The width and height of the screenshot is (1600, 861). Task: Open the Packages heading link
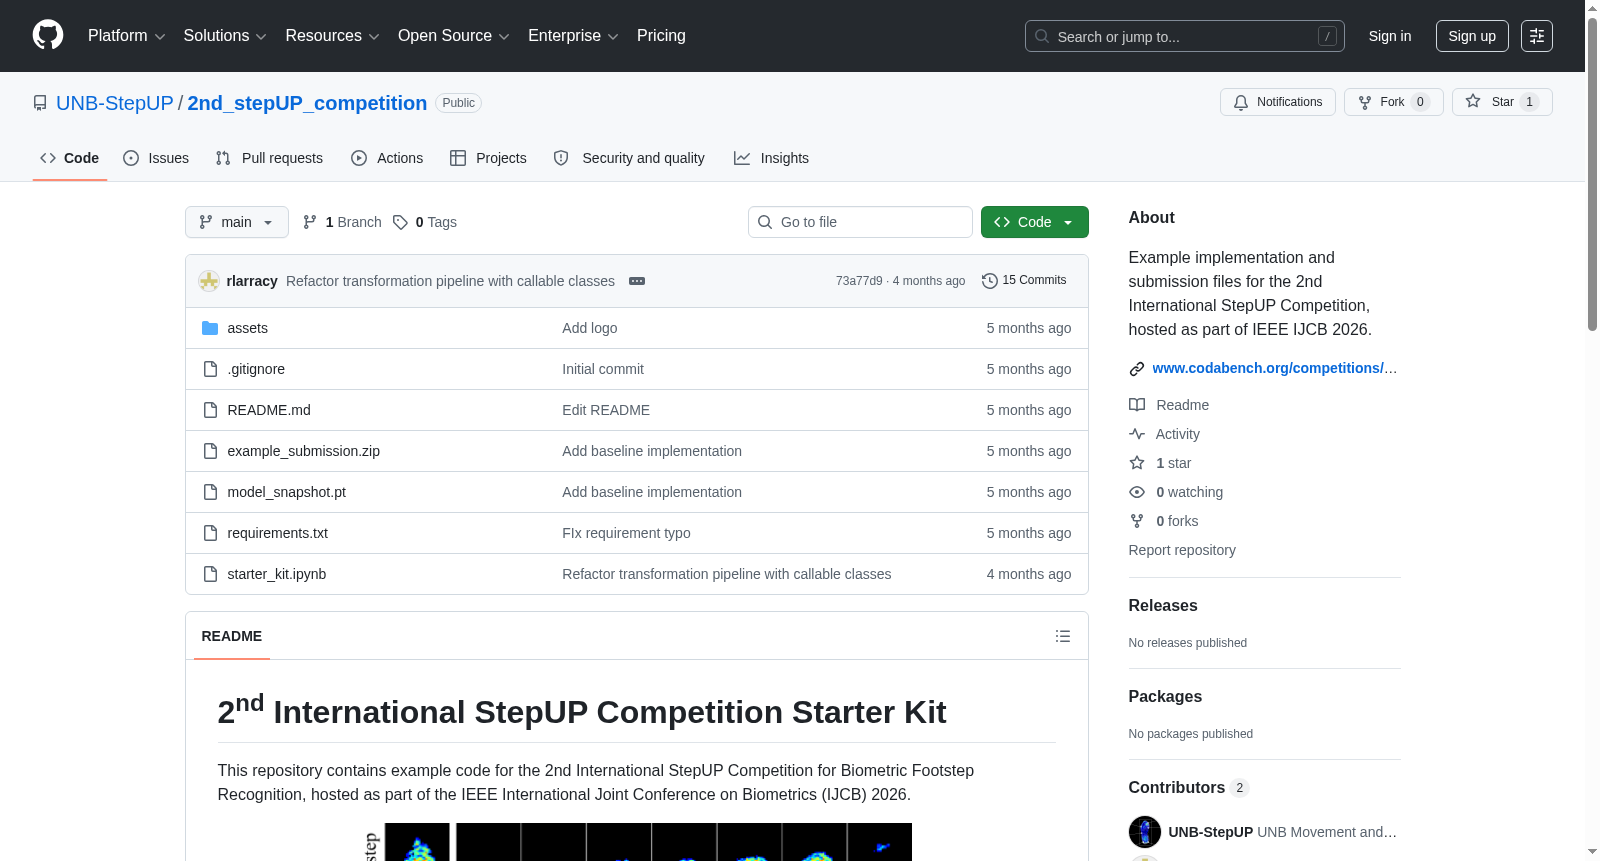(1165, 697)
